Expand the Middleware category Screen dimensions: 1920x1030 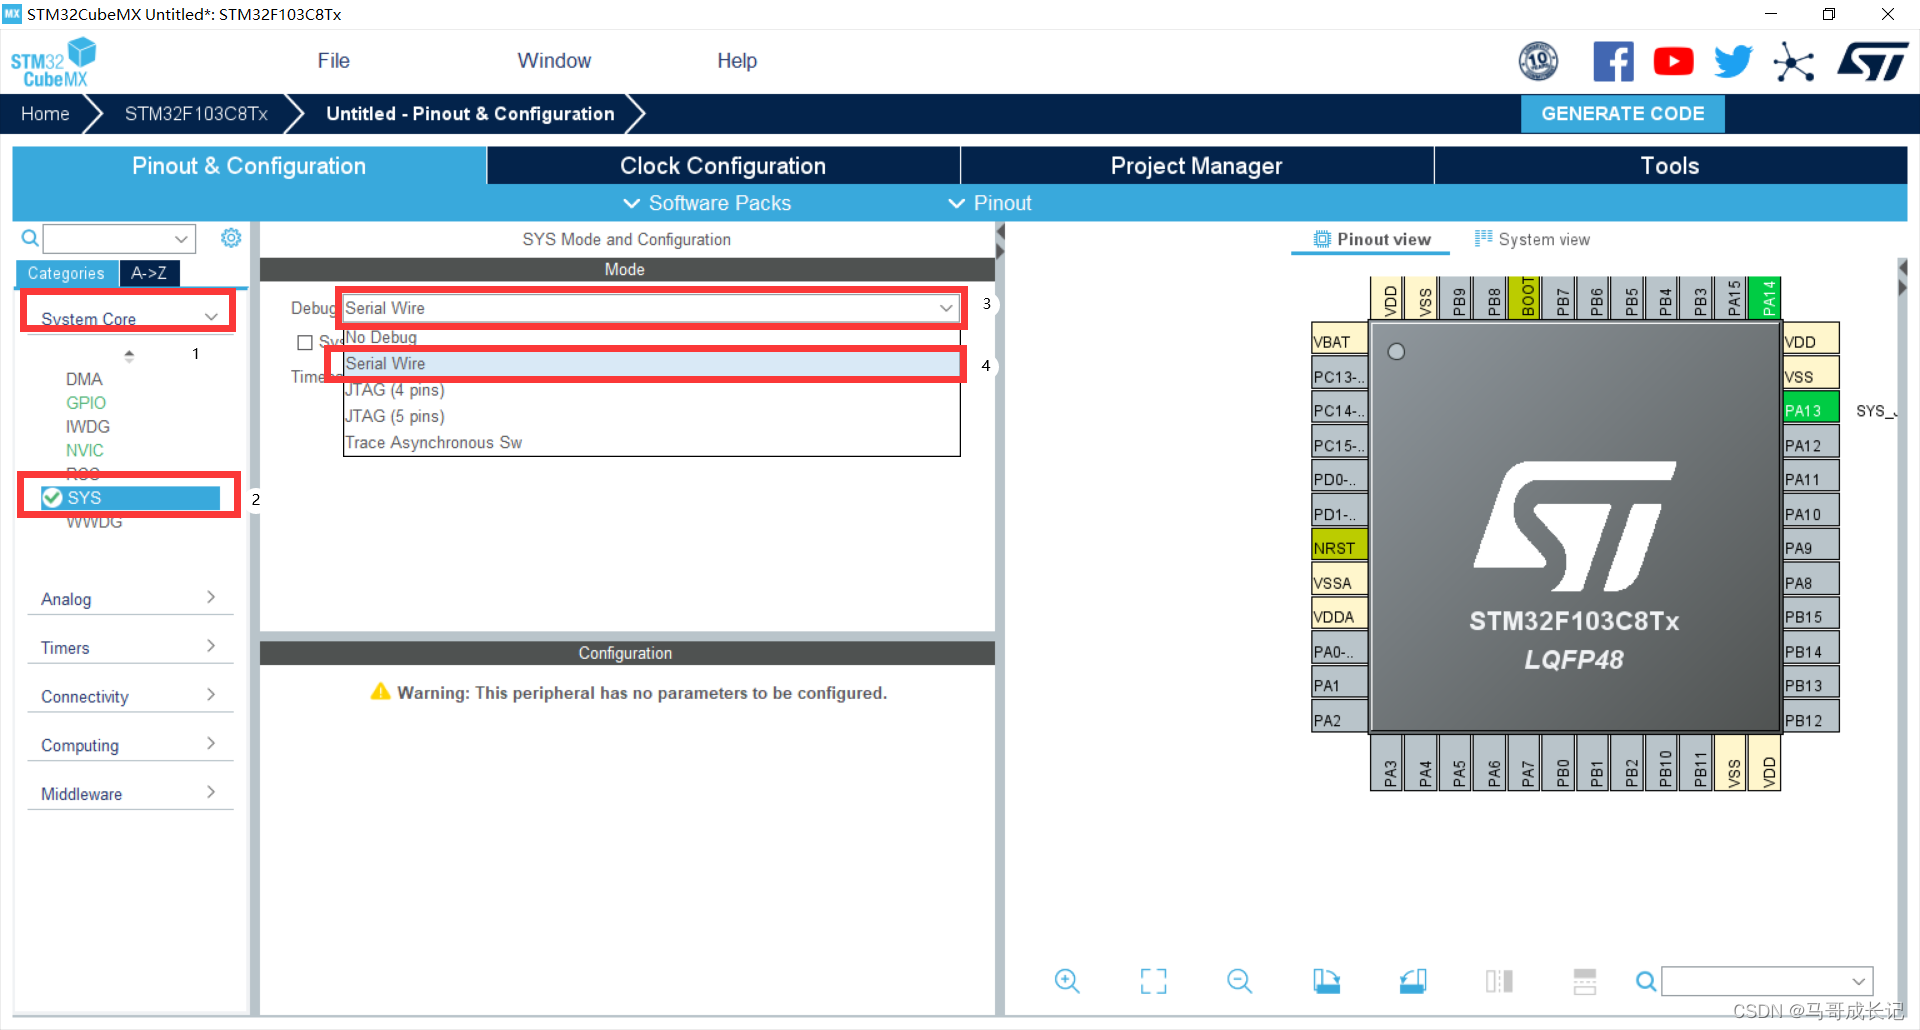click(130, 794)
